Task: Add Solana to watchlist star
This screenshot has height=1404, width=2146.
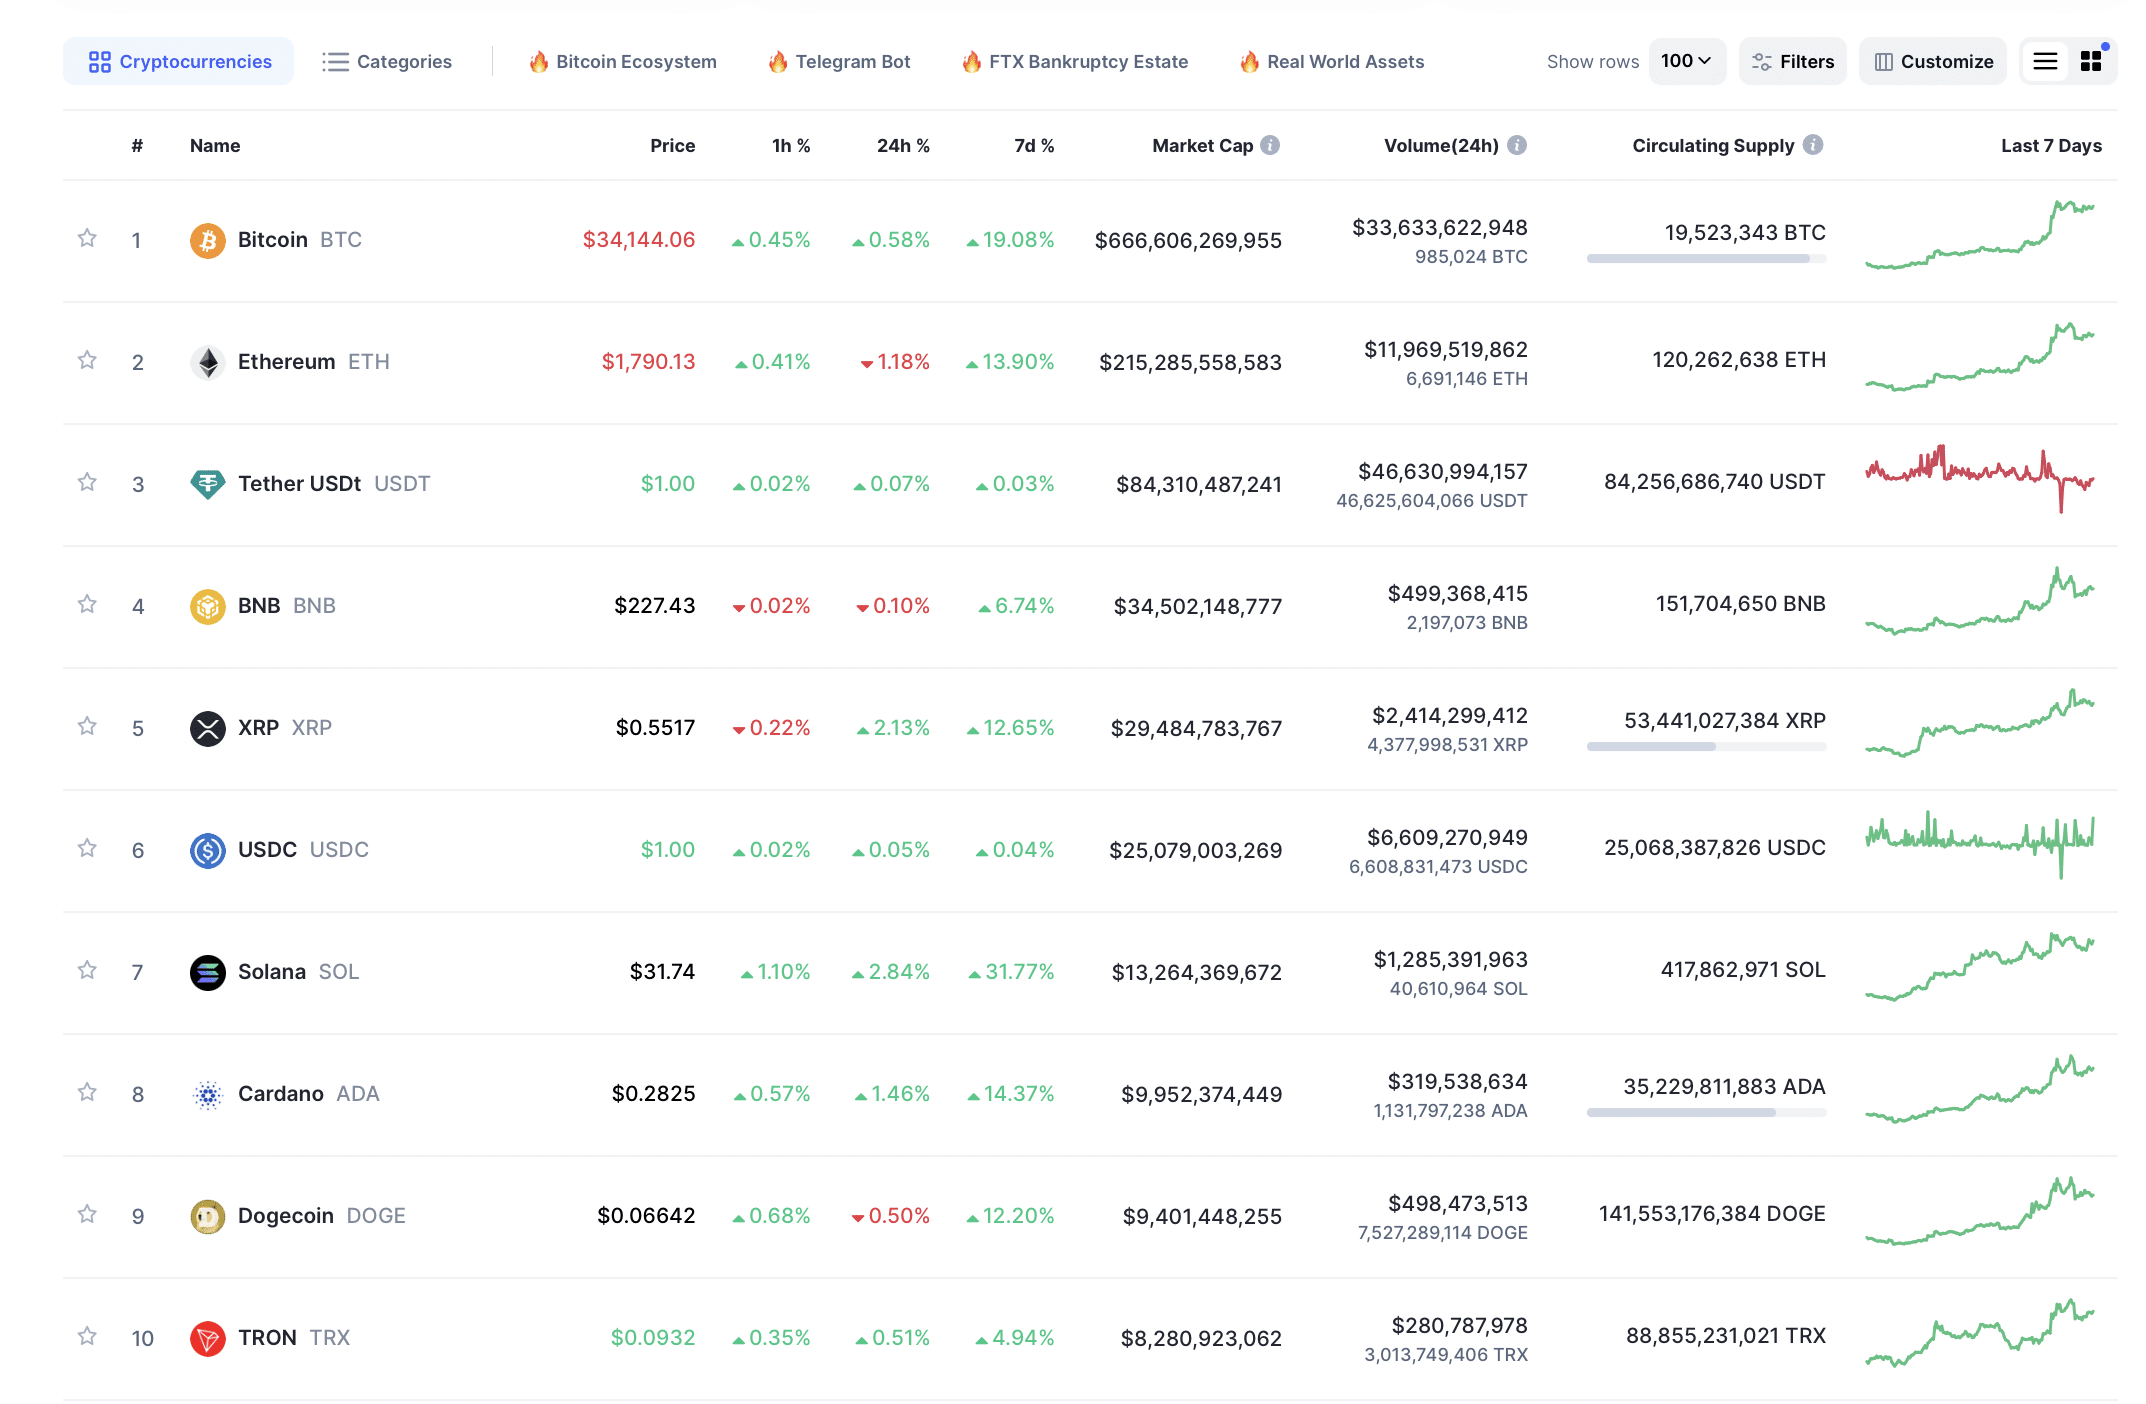Action: pyautogui.click(x=87, y=970)
